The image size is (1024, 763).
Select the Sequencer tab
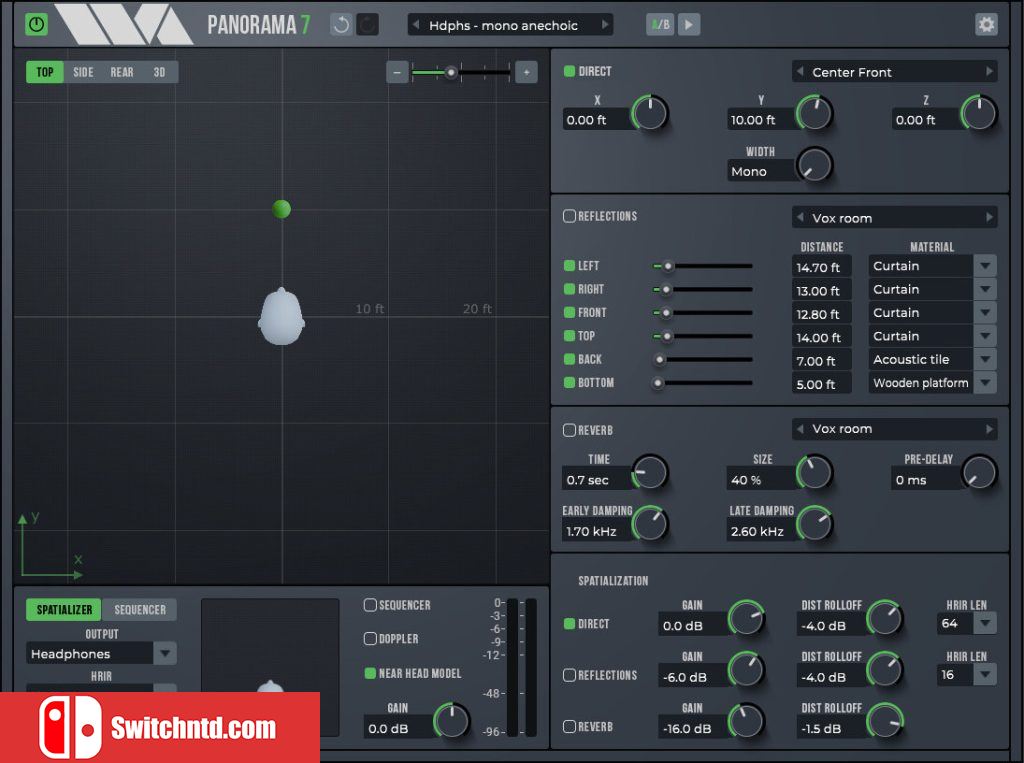(140, 609)
